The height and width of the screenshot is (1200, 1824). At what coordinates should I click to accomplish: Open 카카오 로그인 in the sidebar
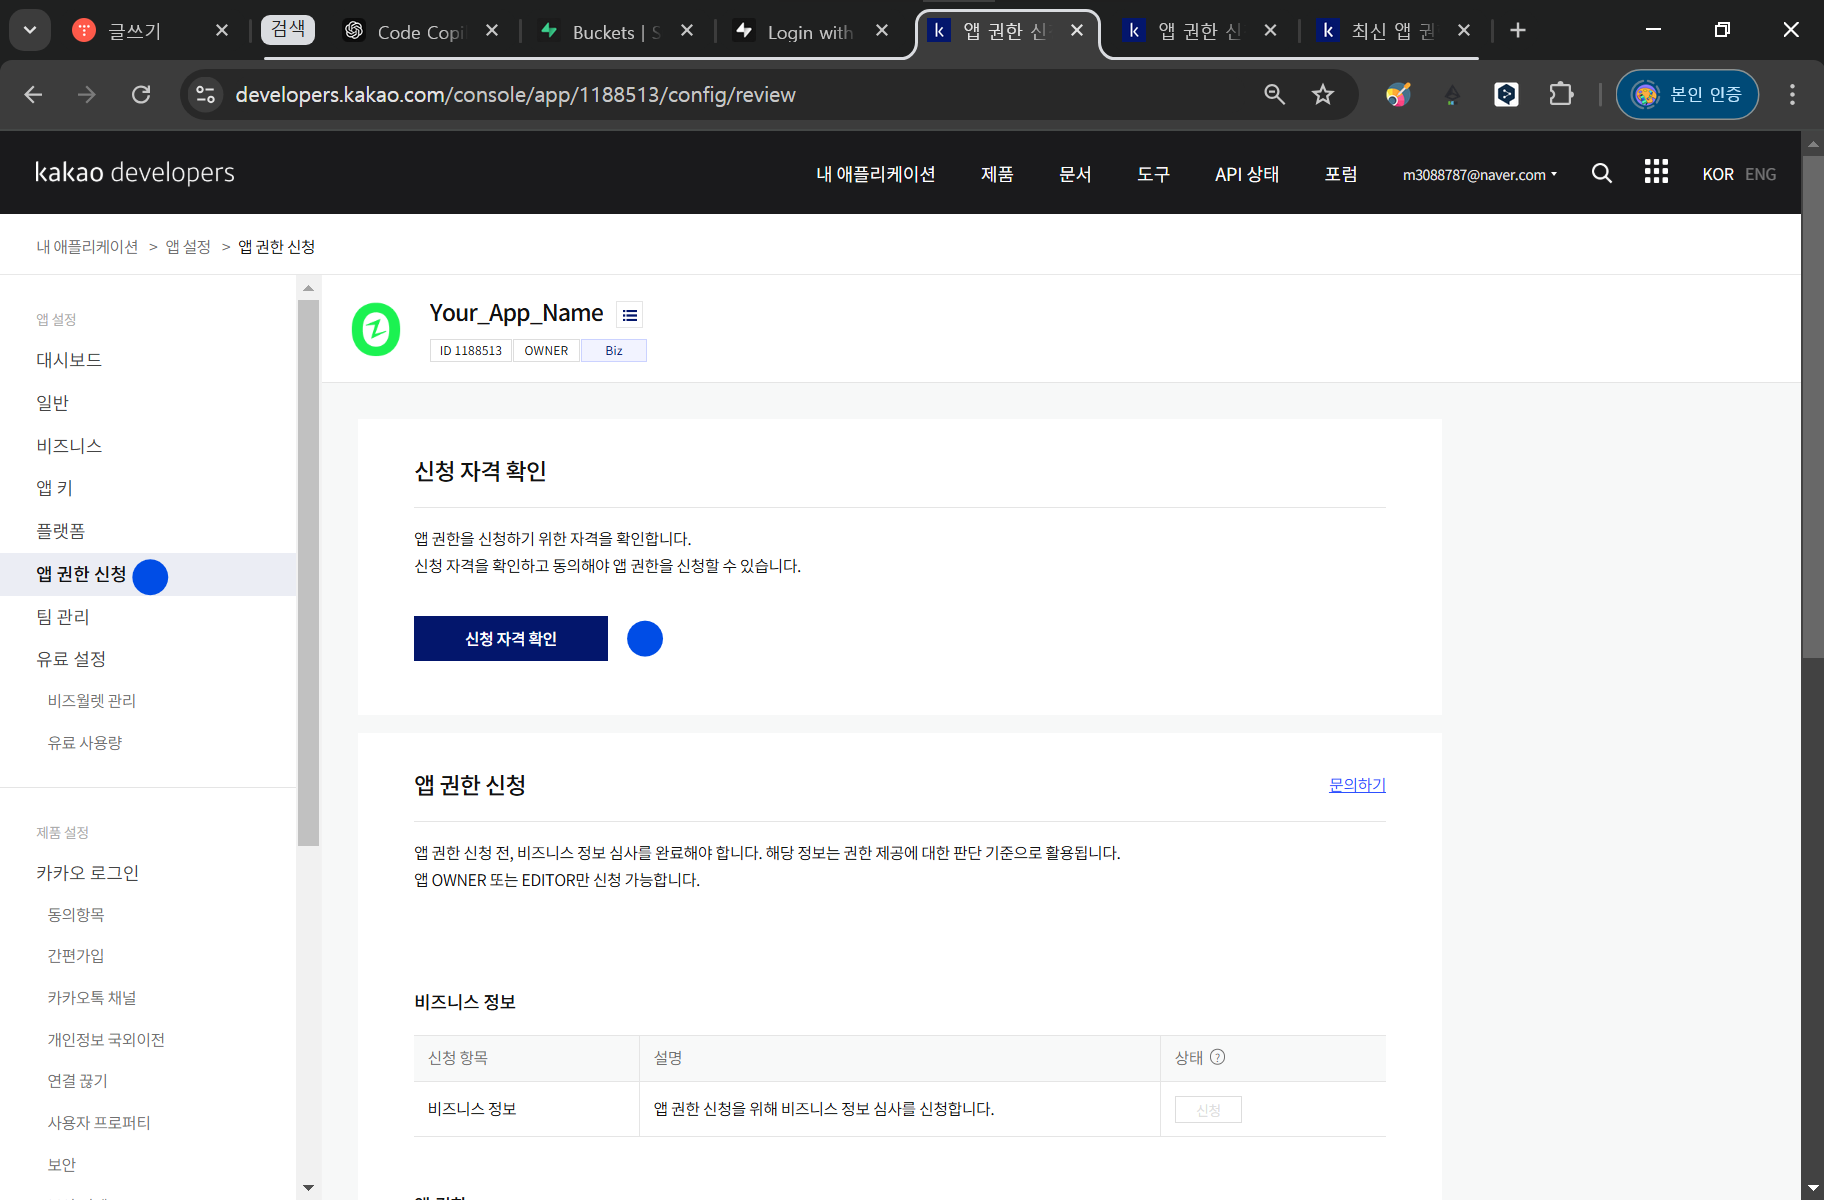tap(87, 873)
